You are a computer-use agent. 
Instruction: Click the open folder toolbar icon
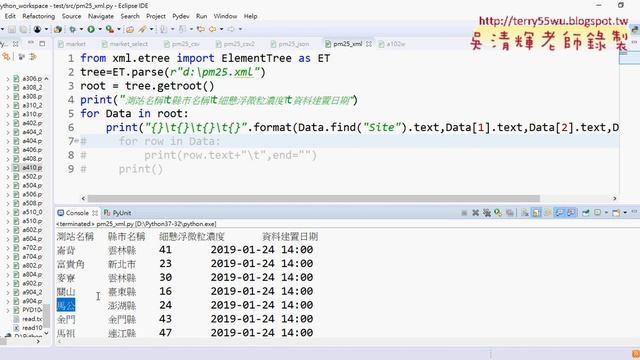point(130,29)
